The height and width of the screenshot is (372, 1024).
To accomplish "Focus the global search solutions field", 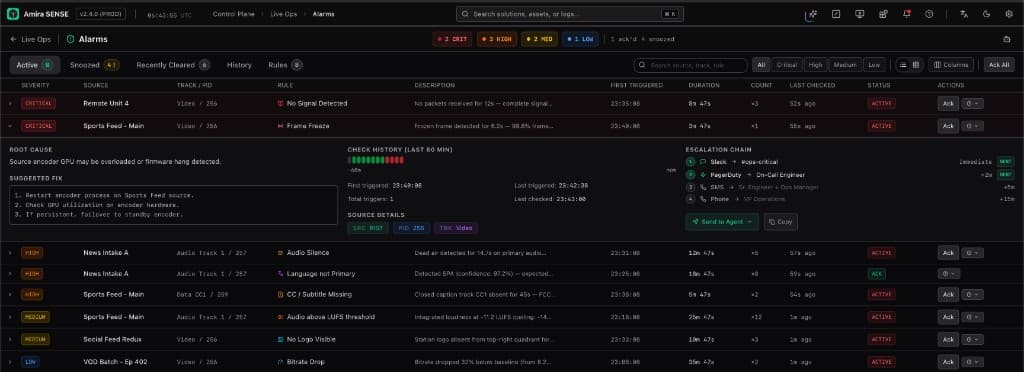I will pos(568,14).
